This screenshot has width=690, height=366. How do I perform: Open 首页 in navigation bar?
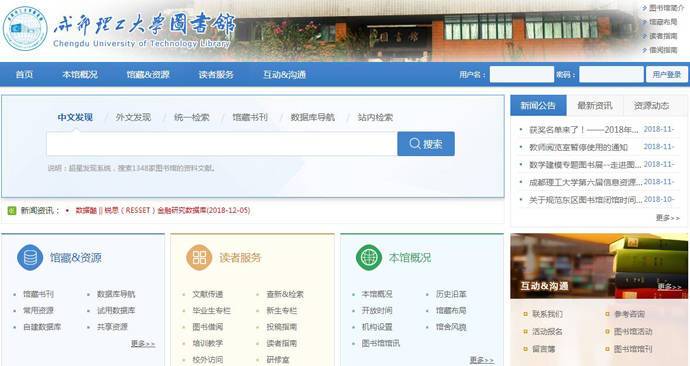pos(24,75)
